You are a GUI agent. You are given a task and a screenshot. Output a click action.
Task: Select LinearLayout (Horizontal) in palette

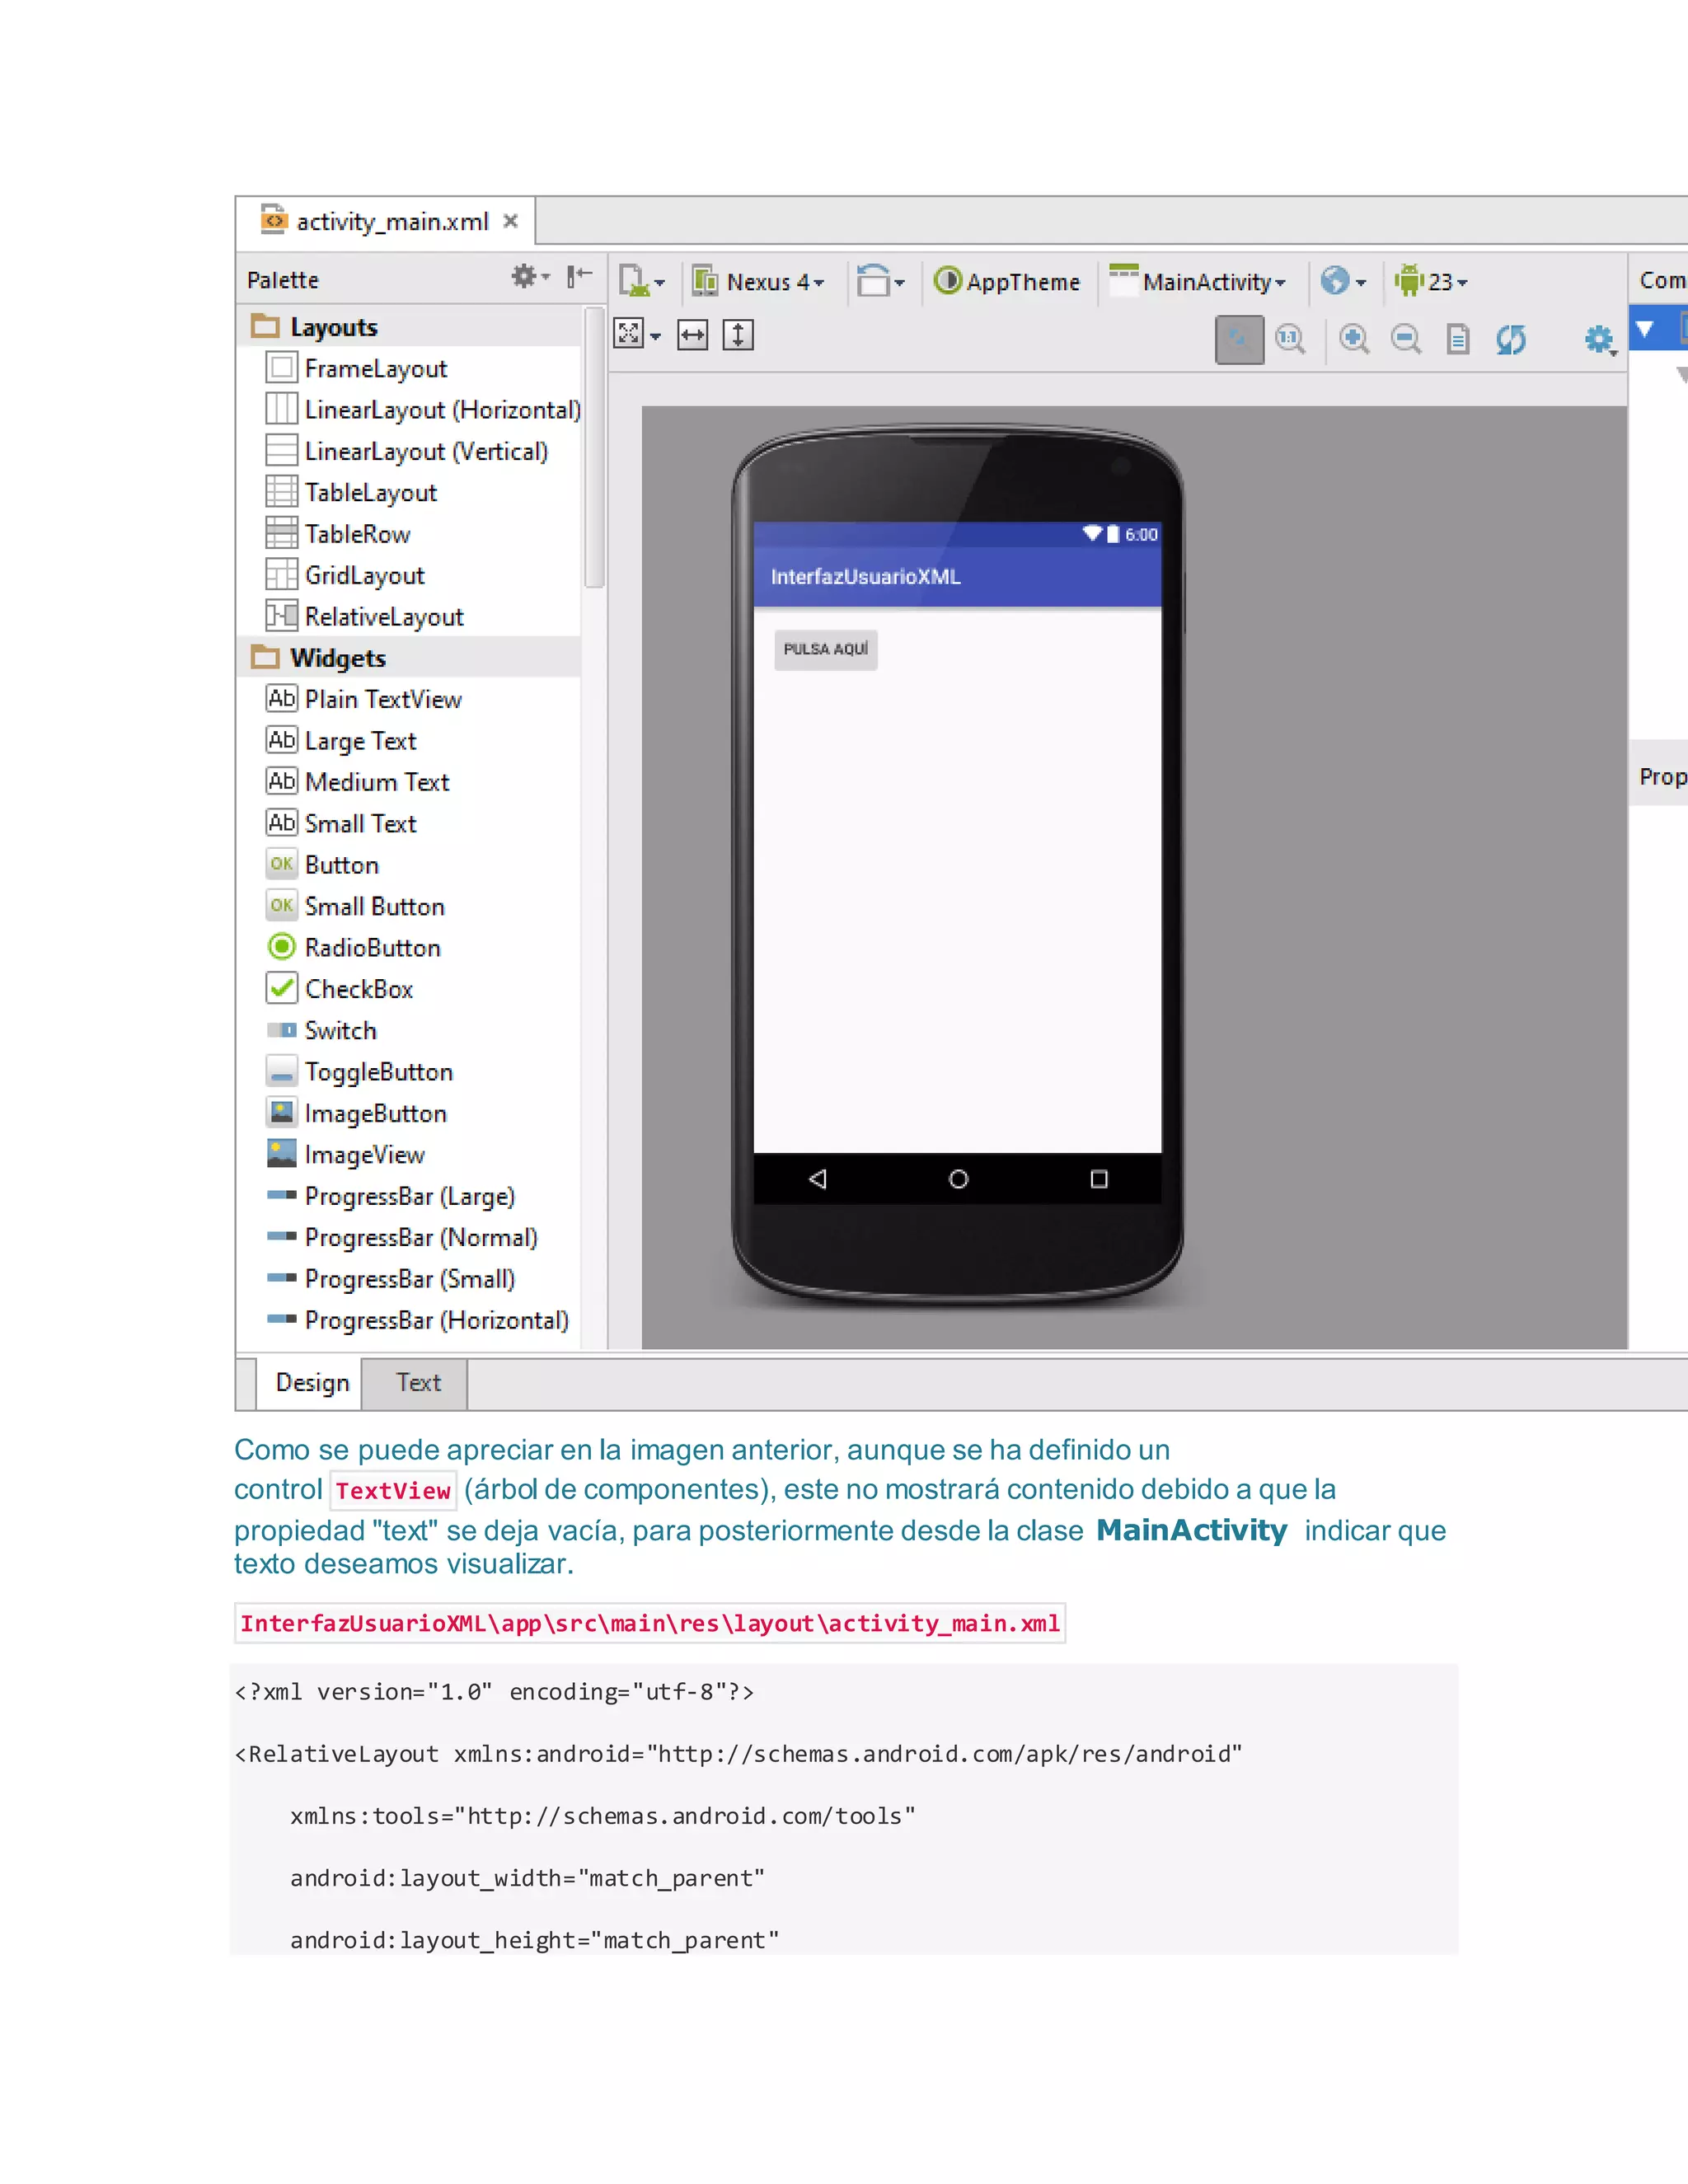coord(422,410)
